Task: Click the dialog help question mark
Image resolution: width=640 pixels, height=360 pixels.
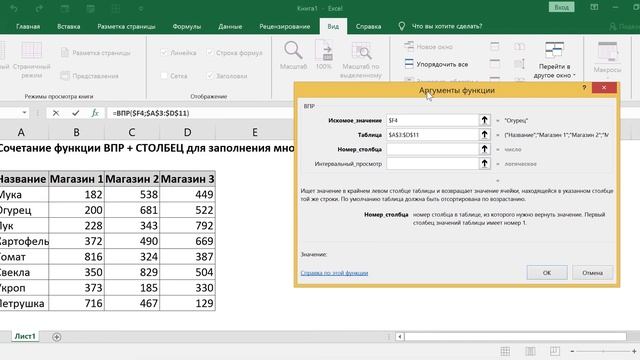Action: [584, 88]
